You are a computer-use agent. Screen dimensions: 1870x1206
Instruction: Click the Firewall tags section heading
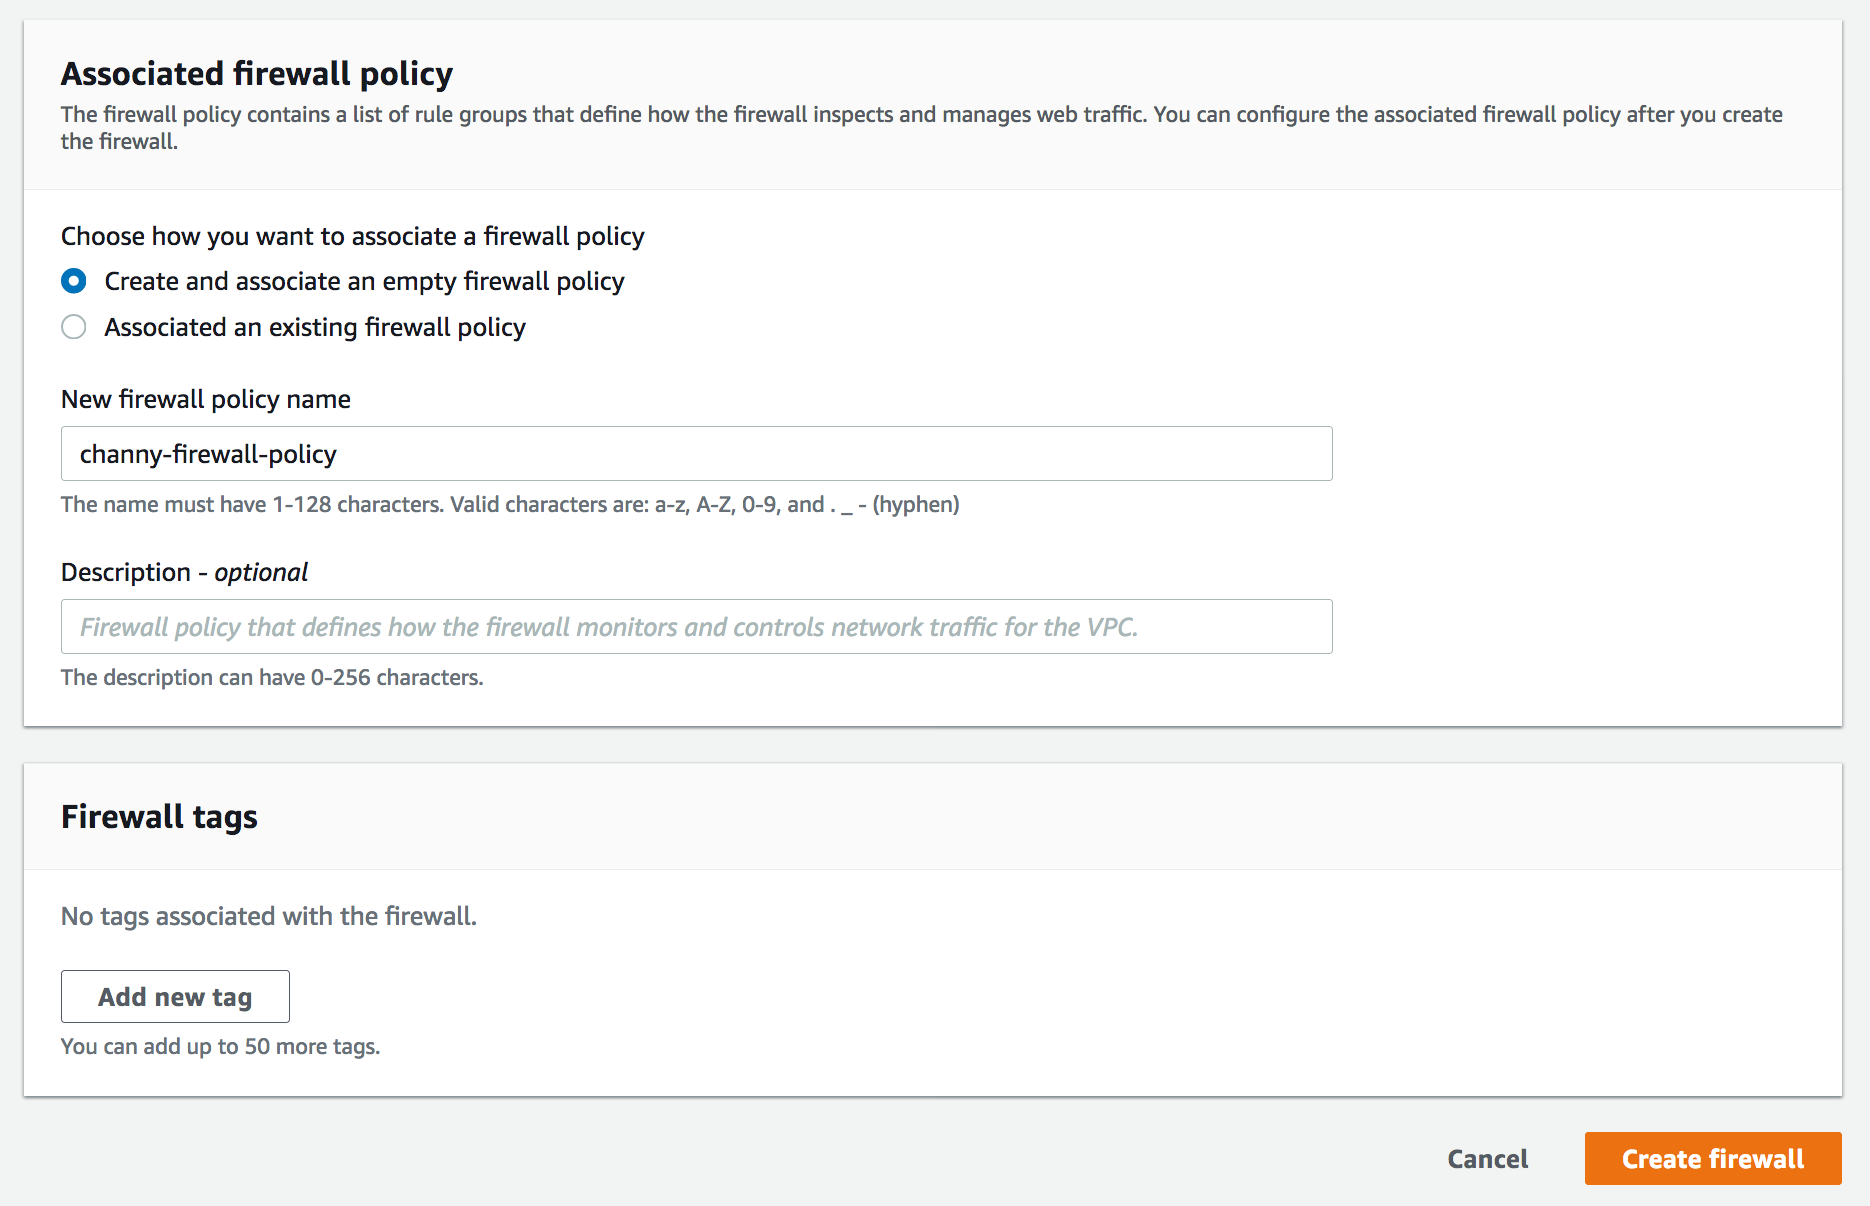click(x=159, y=817)
